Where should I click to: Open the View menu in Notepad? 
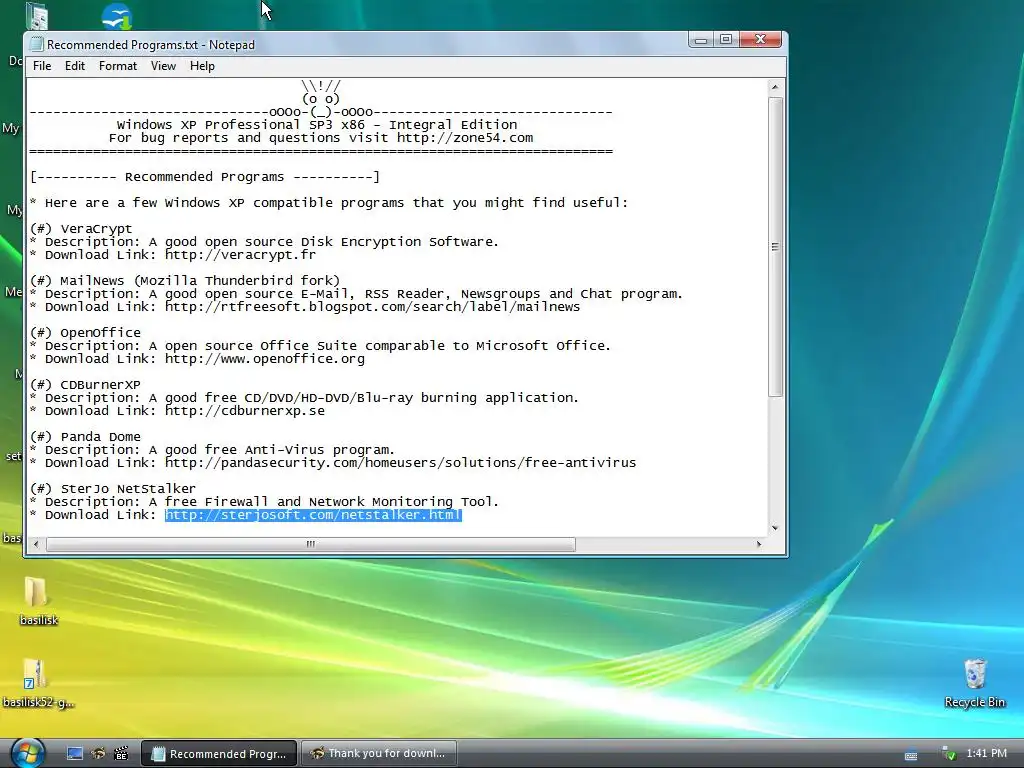163,66
